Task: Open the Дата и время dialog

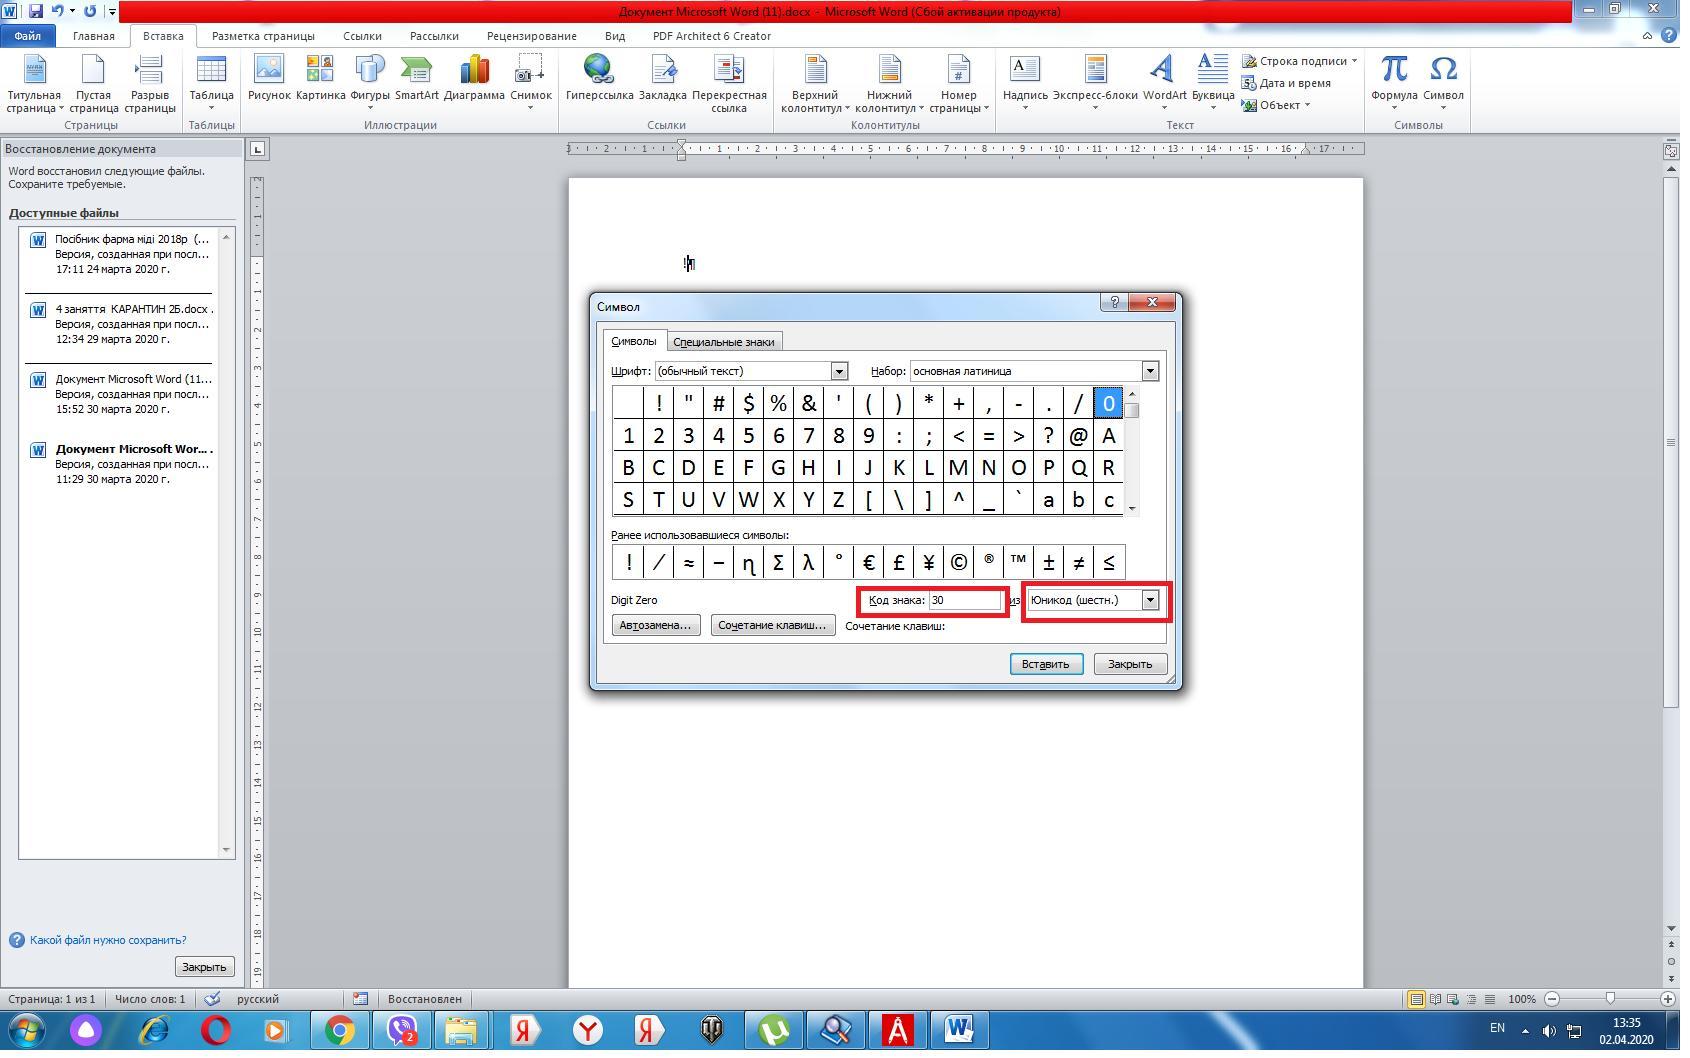Action: 1287,83
